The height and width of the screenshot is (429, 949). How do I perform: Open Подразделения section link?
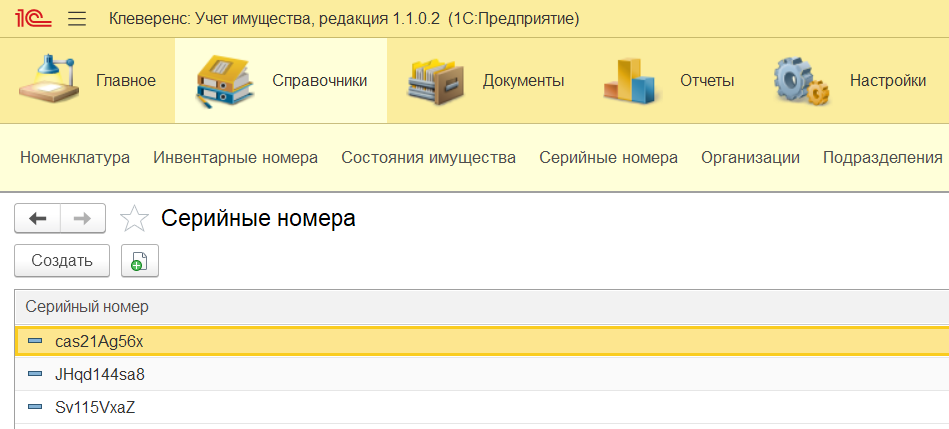pos(883,158)
